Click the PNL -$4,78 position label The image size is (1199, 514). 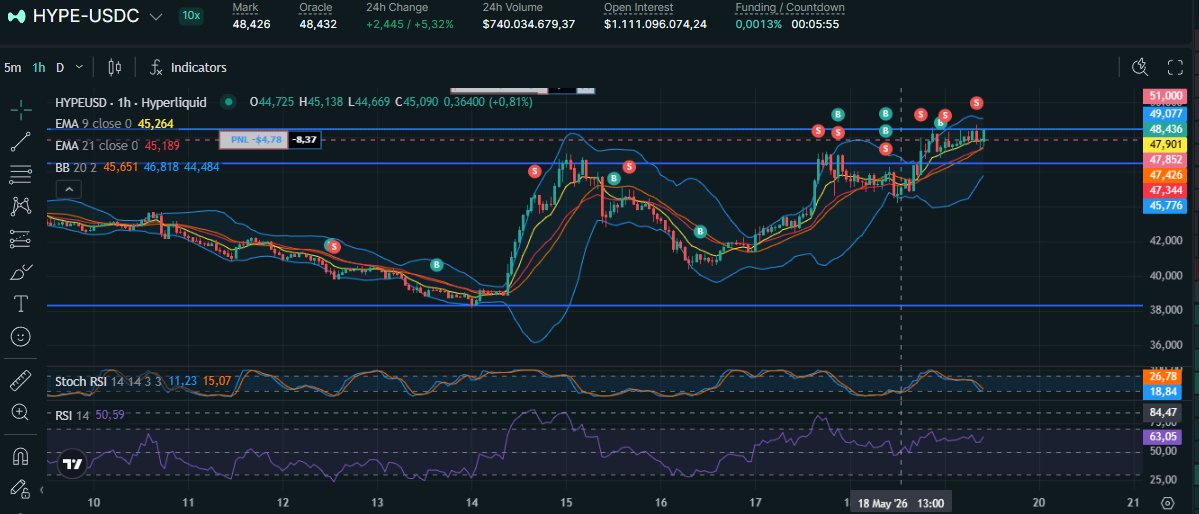pyautogui.click(x=252, y=139)
